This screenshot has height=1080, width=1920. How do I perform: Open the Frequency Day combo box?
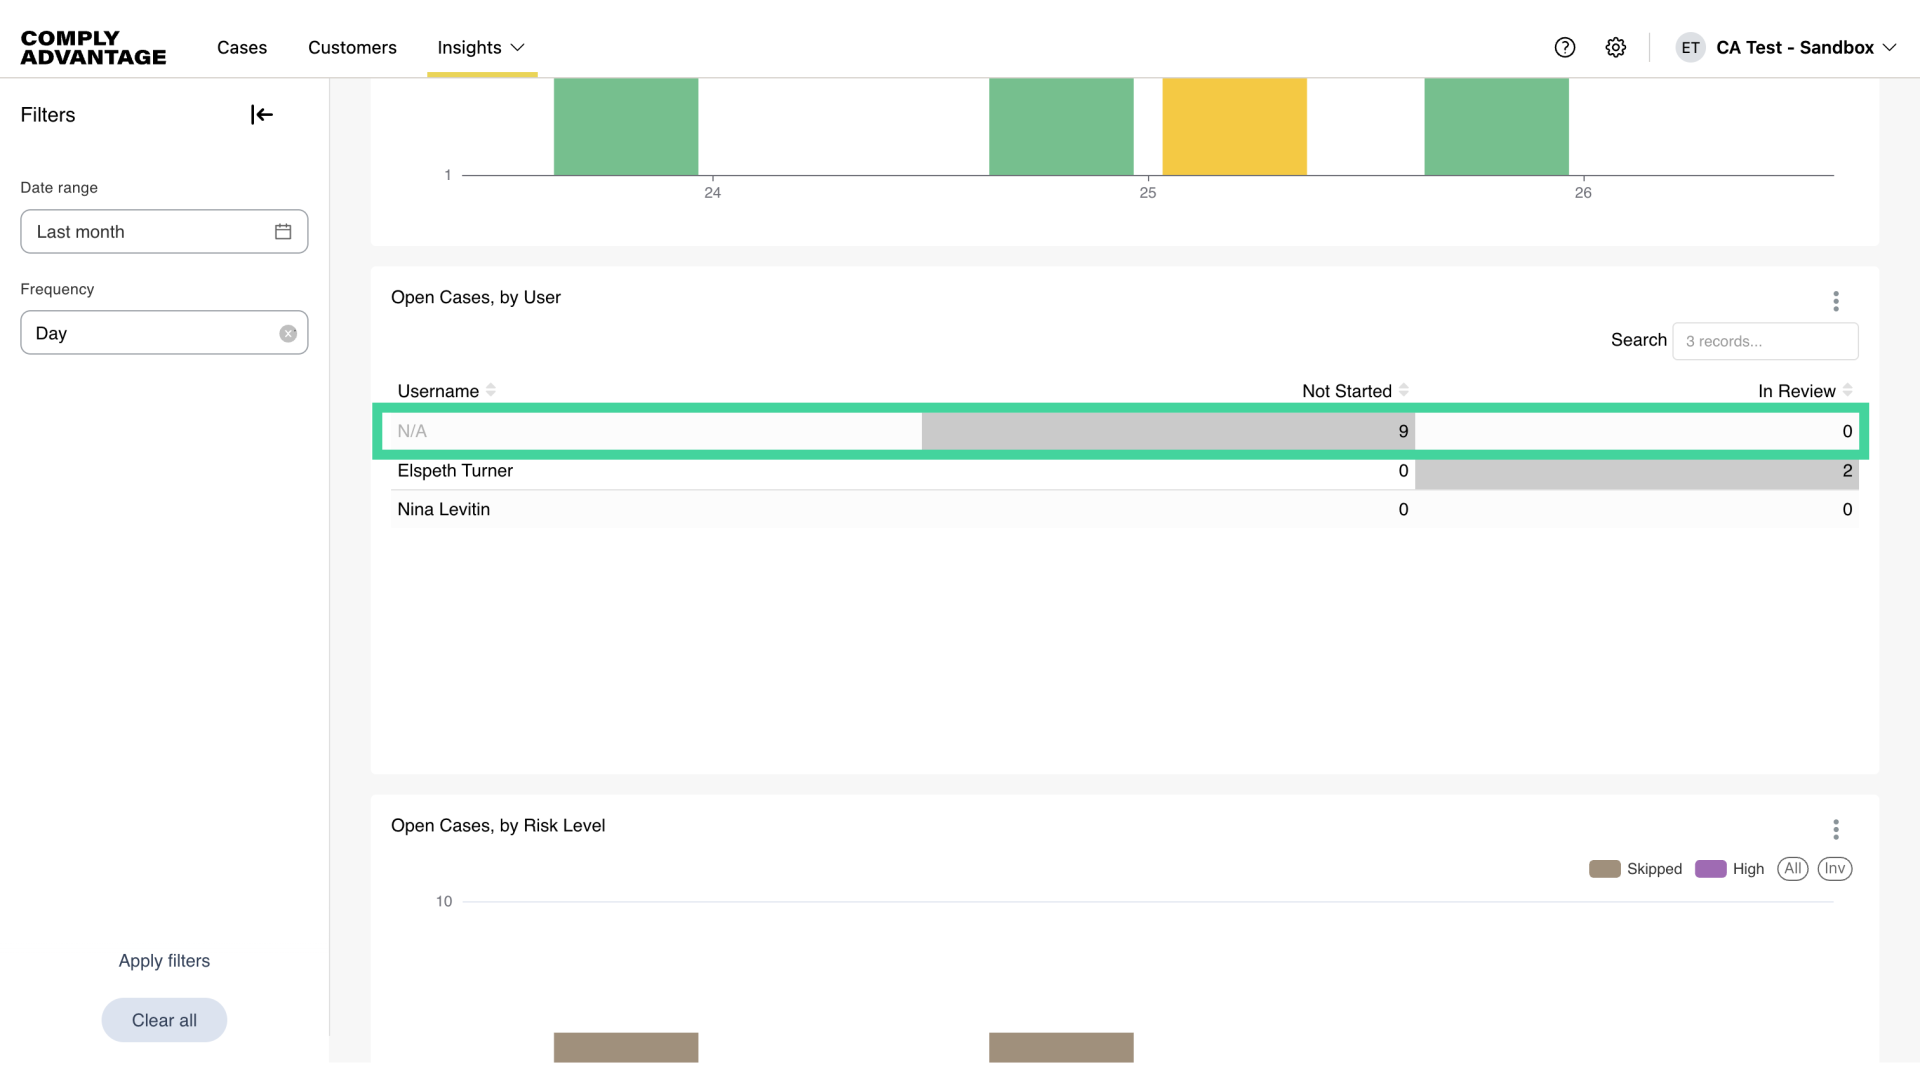[150, 333]
